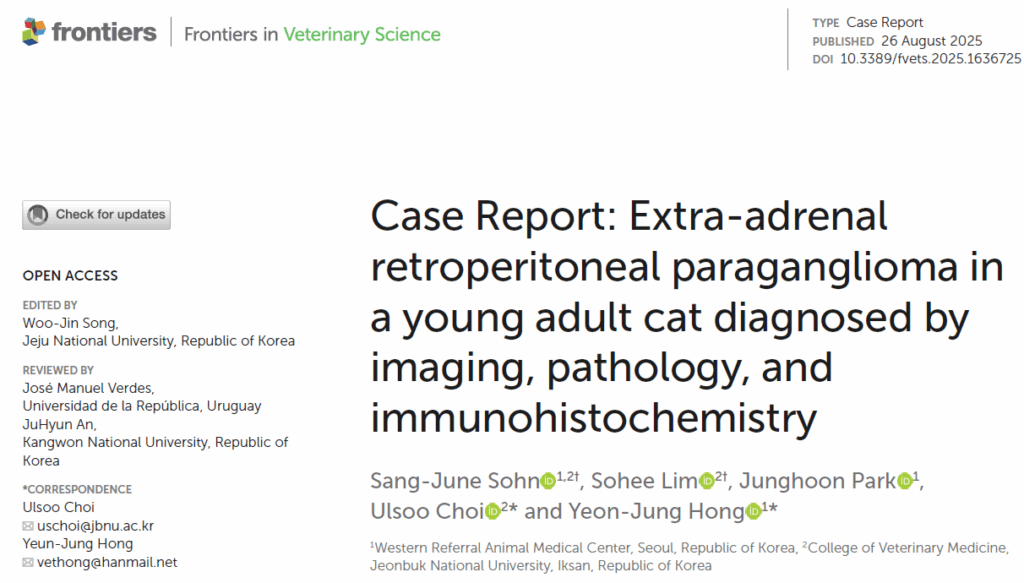This screenshot has width=1024, height=583.
Task: Open ORCID icon next to Ulsoo Choi
Action: click(492, 512)
